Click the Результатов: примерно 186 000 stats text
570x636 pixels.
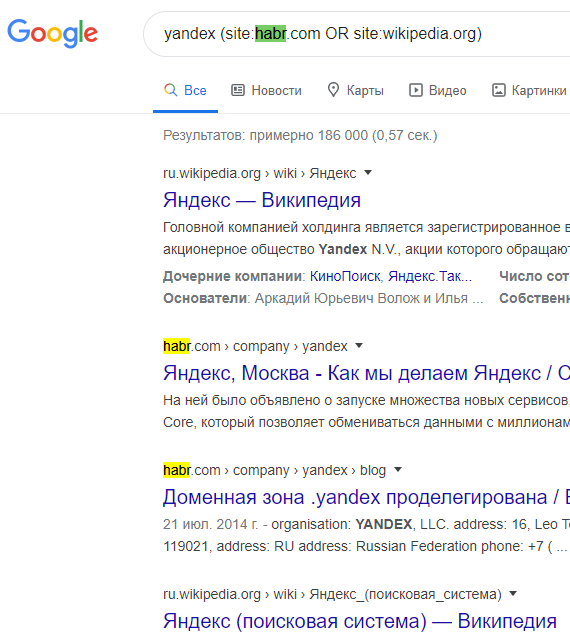[x=300, y=135]
